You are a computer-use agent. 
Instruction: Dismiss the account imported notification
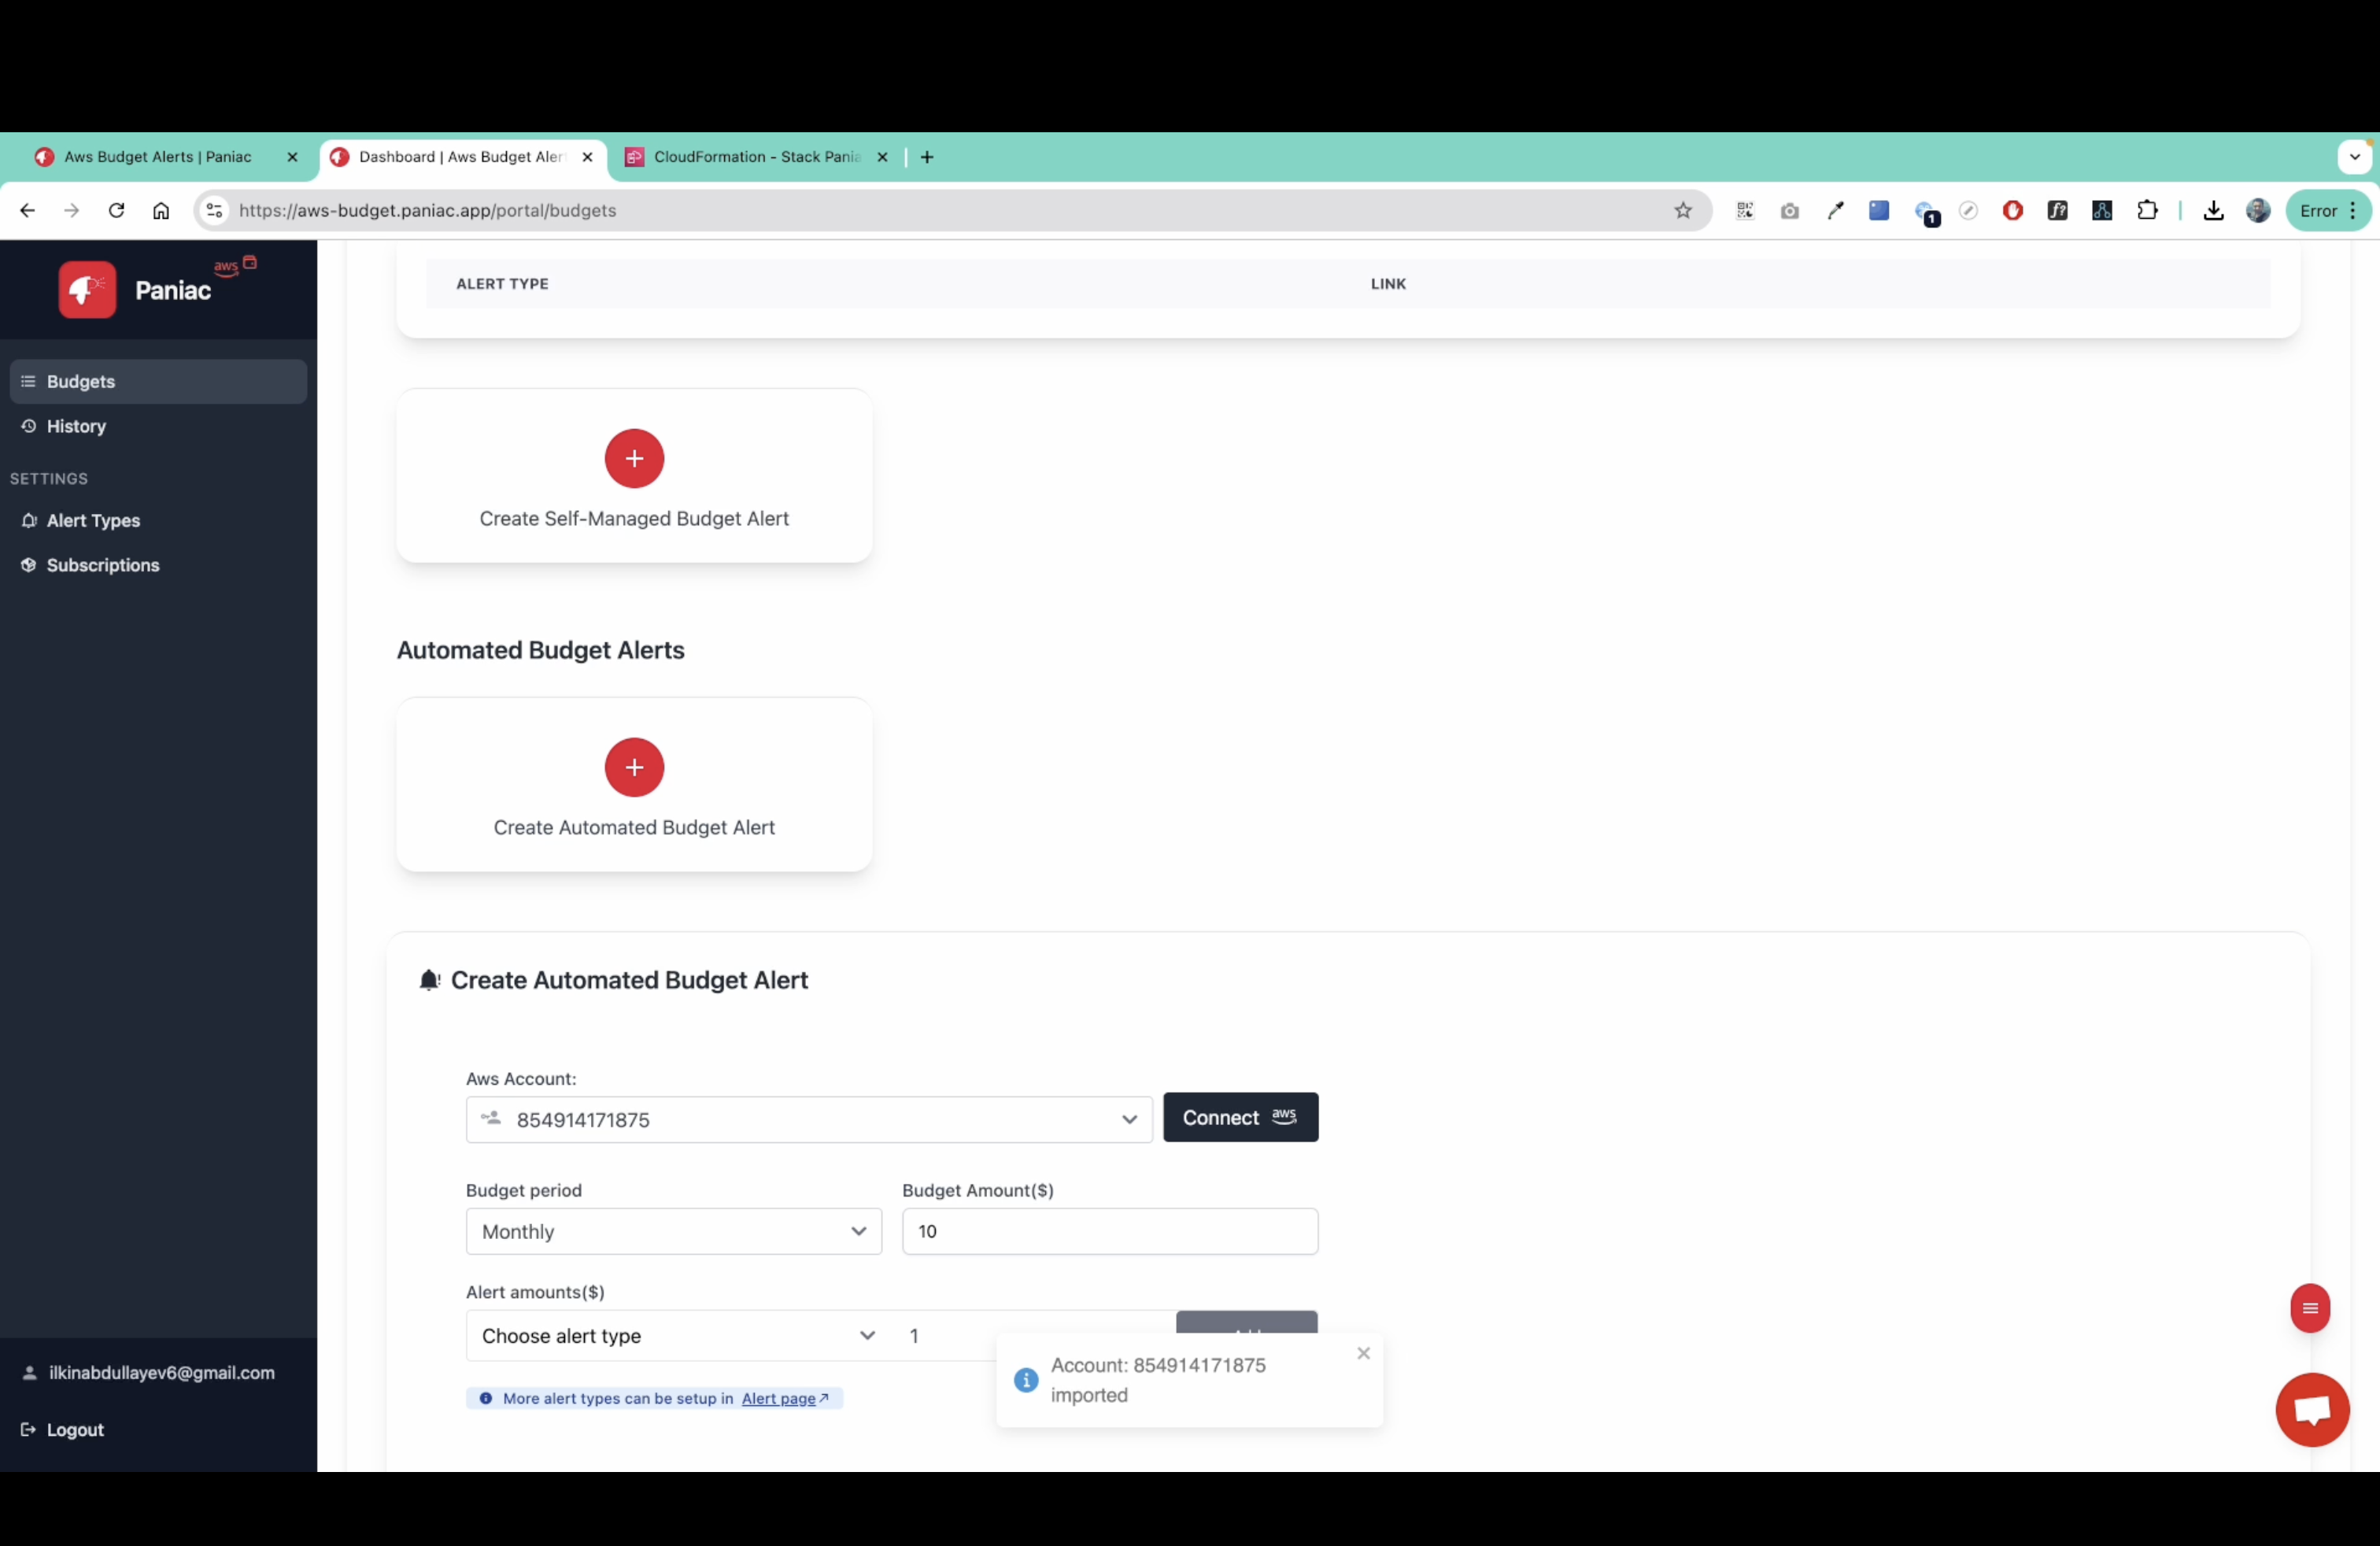coord(1362,1352)
